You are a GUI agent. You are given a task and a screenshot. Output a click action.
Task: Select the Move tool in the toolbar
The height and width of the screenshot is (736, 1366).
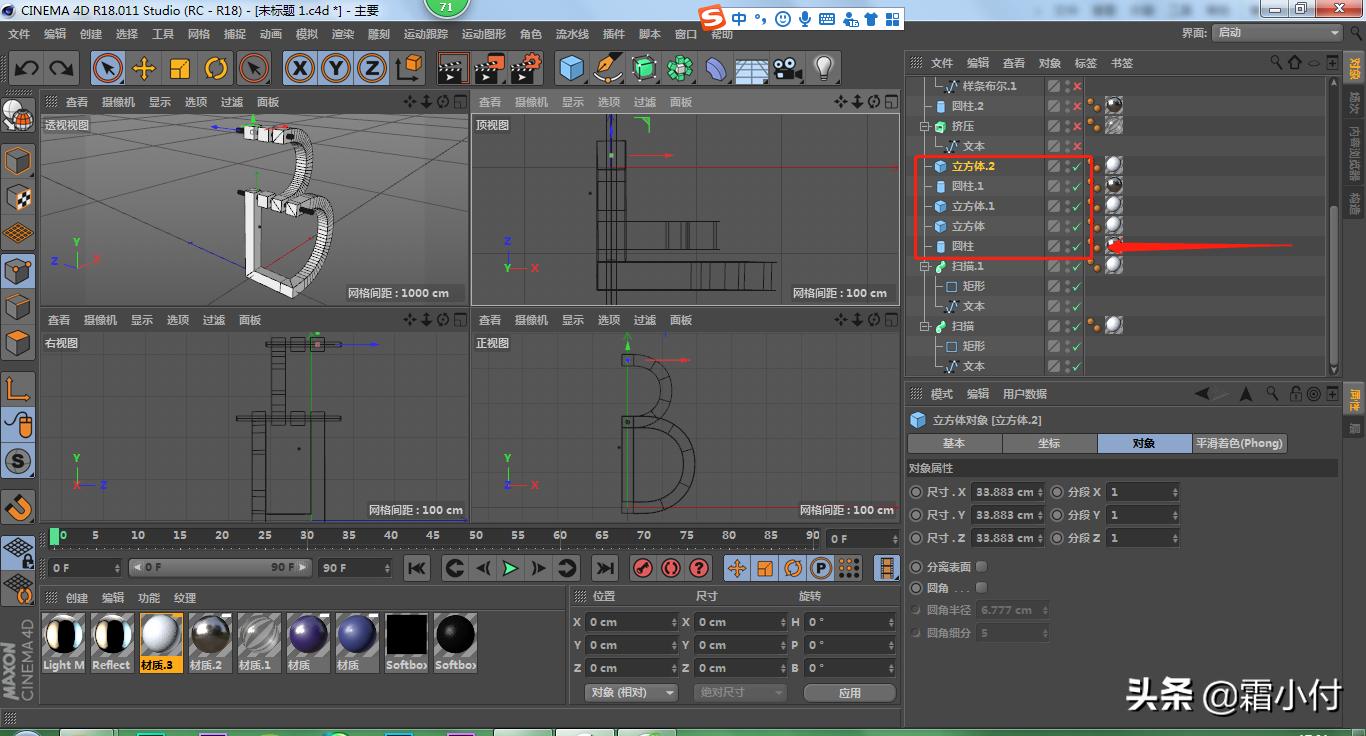143,68
